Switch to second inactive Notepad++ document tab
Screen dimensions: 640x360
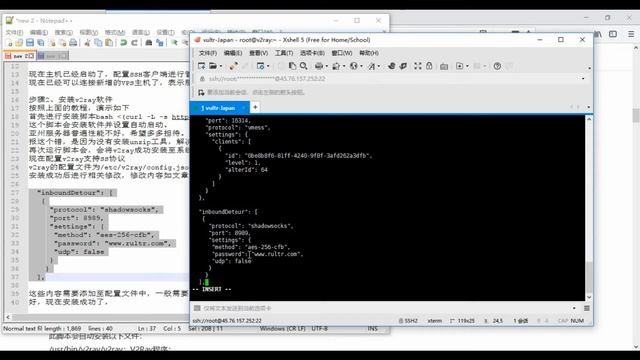[52, 56]
